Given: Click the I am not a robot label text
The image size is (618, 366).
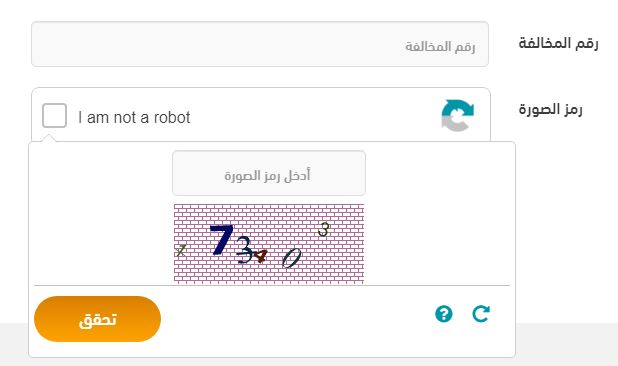Looking at the screenshot, I should (134, 117).
